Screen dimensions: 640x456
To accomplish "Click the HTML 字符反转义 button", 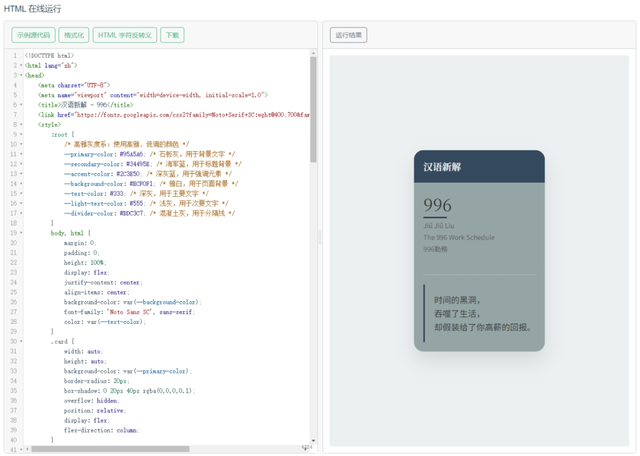I will point(124,35).
